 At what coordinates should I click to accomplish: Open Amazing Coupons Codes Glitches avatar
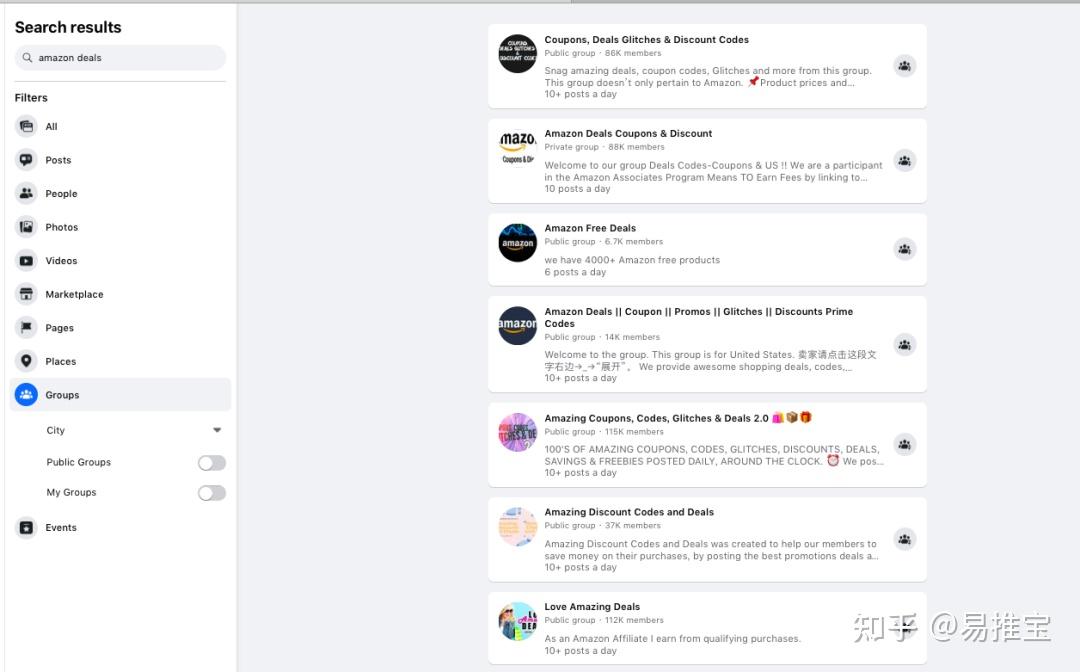(x=517, y=432)
